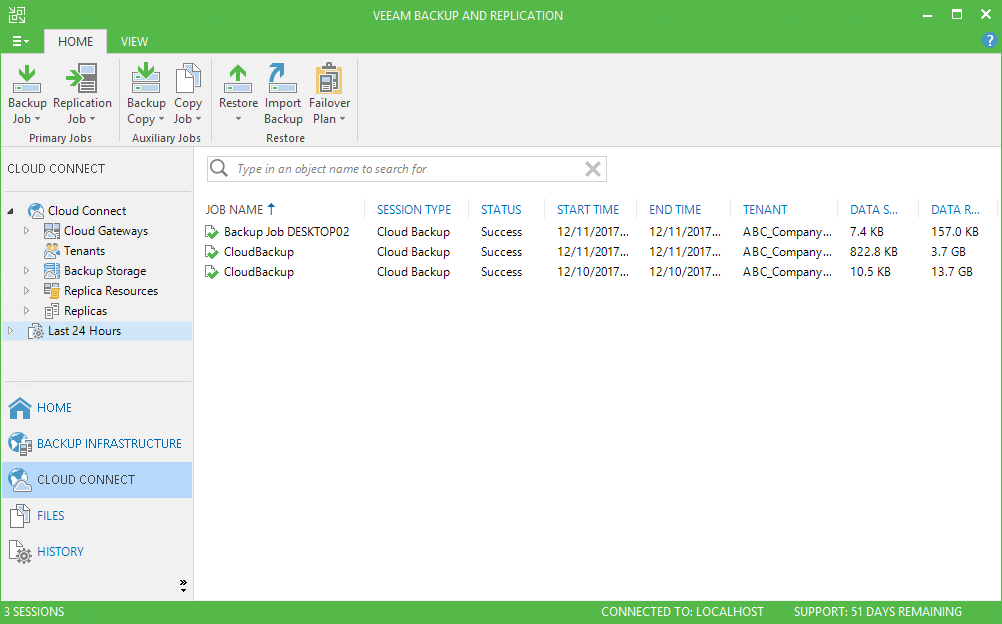Open the main hamburger menu dropdown

coord(20,42)
